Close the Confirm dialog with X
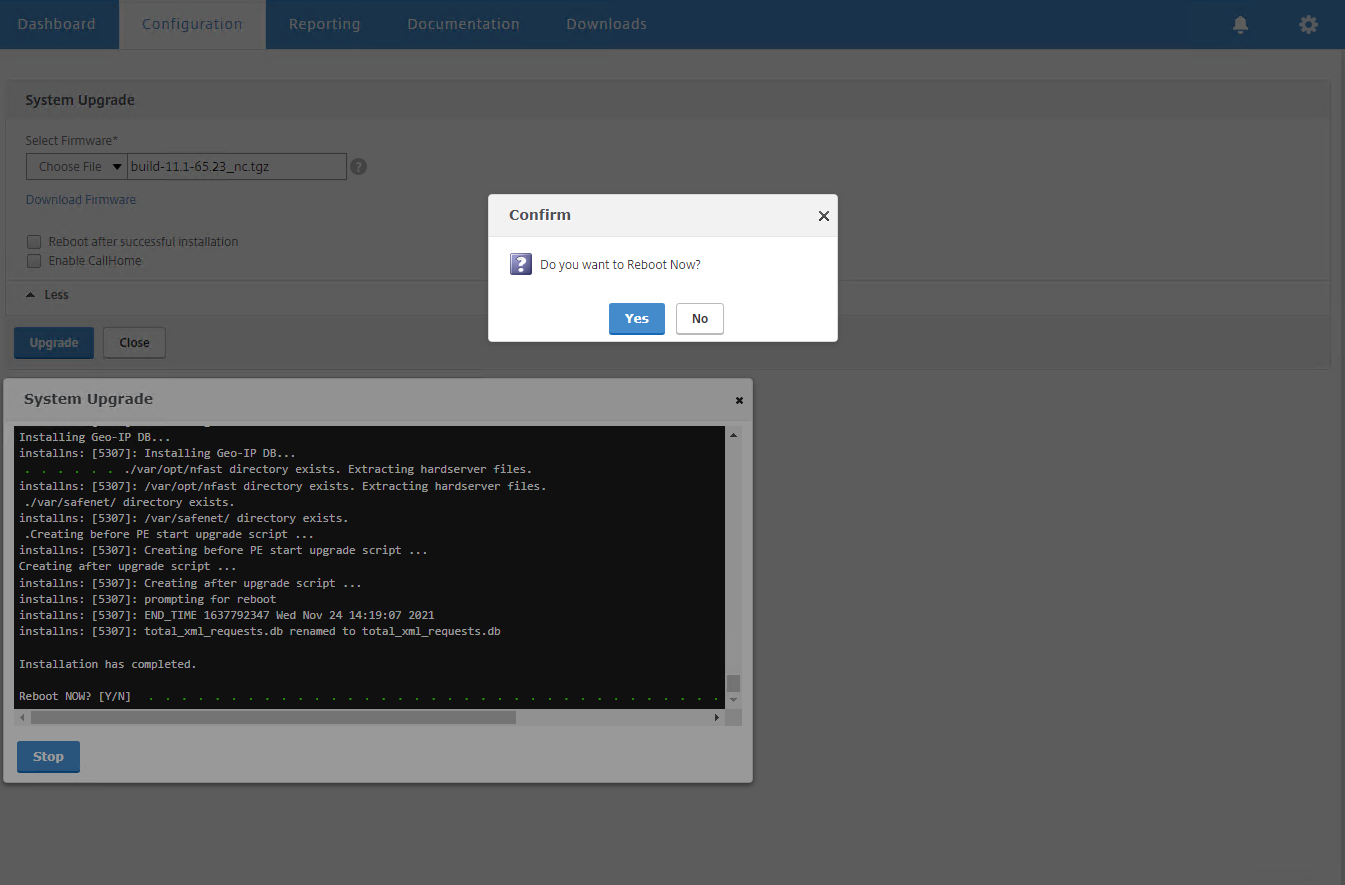The width and height of the screenshot is (1345, 885). coord(824,216)
